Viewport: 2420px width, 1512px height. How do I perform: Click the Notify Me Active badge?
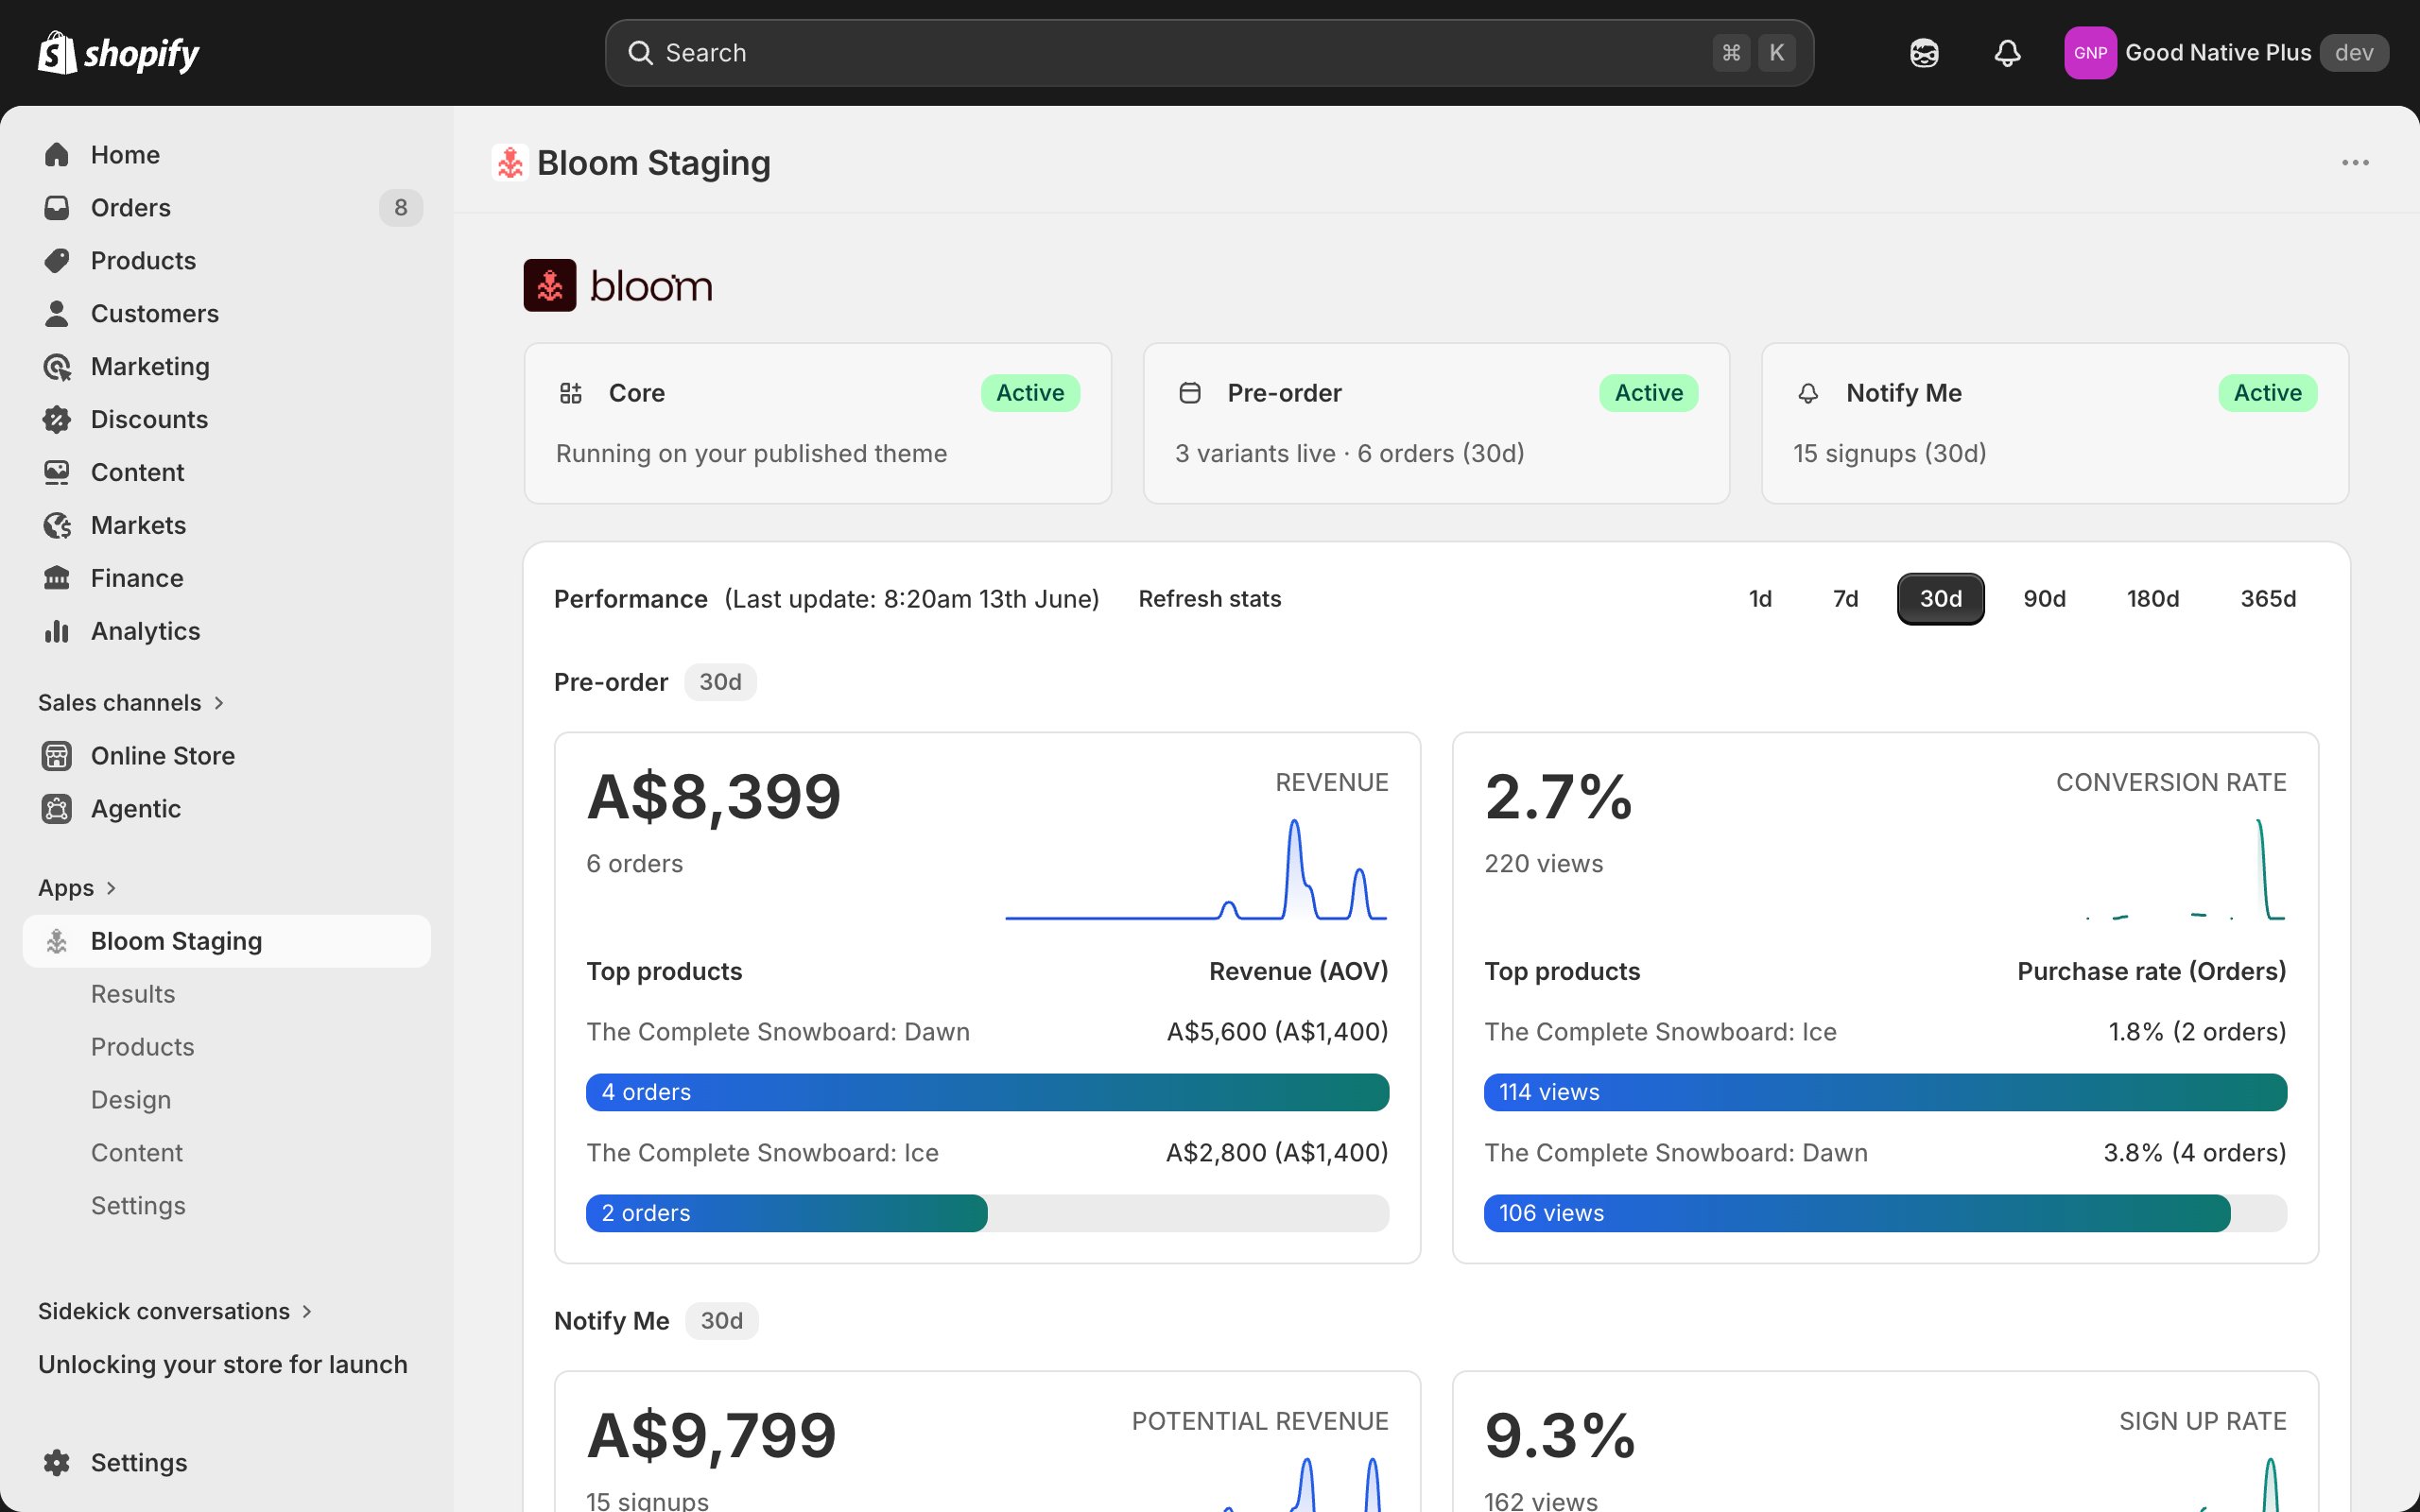coord(2268,393)
